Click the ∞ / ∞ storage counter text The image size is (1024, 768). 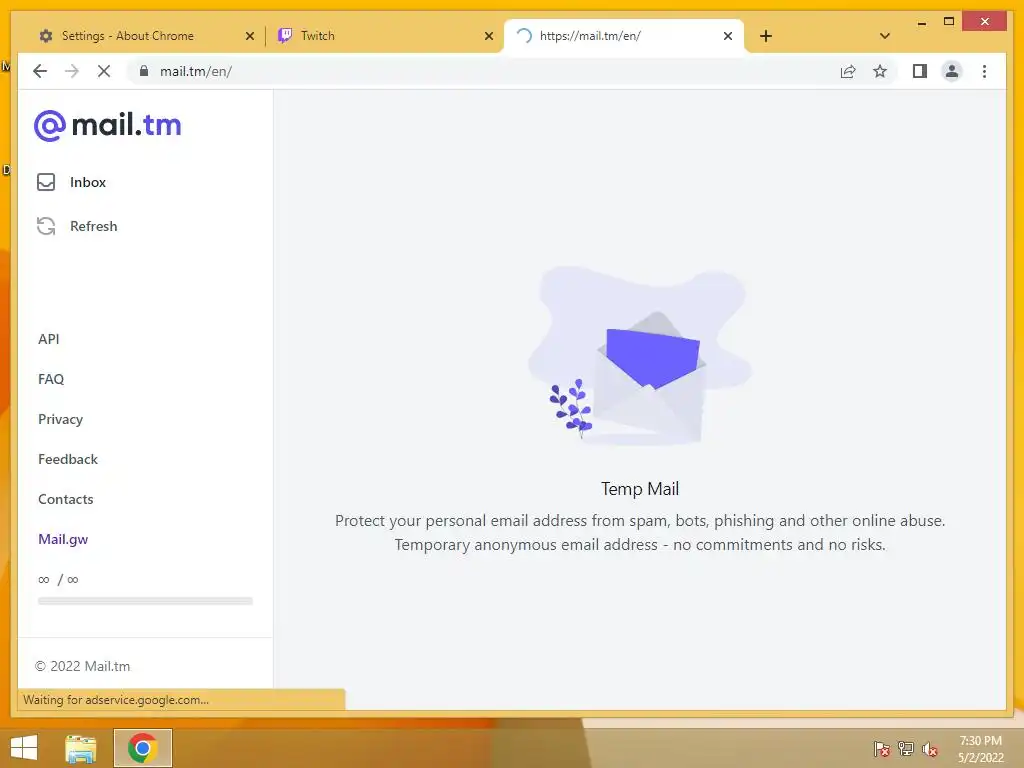click(58, 579)
